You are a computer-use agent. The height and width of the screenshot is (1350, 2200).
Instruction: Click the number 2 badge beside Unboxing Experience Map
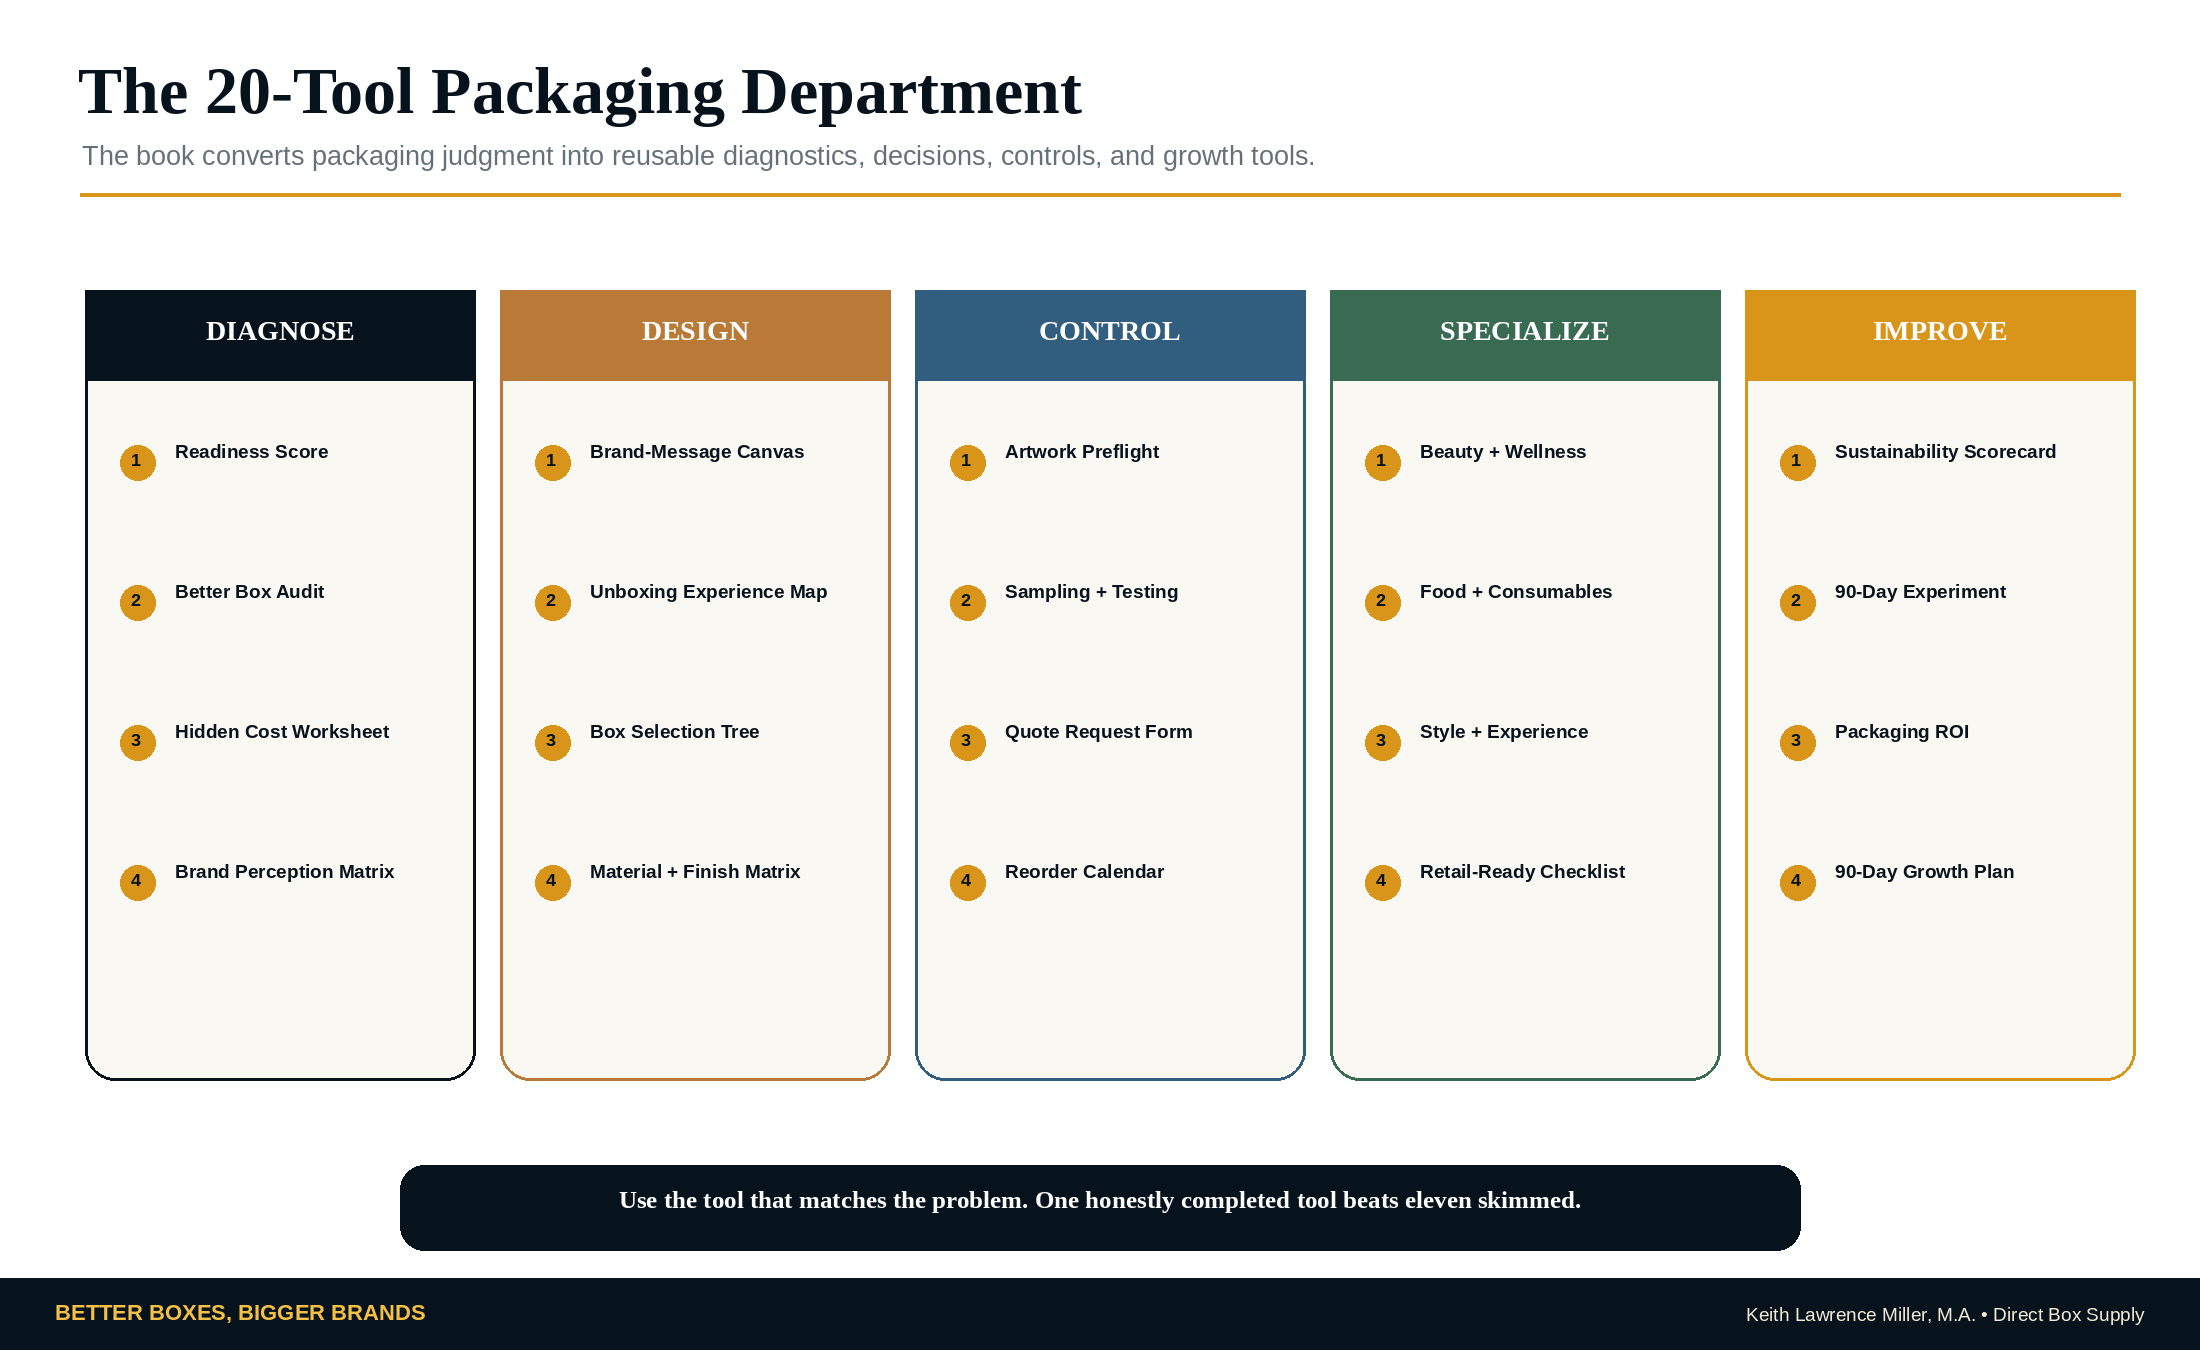pyautogui.click(x=553, y=602)
